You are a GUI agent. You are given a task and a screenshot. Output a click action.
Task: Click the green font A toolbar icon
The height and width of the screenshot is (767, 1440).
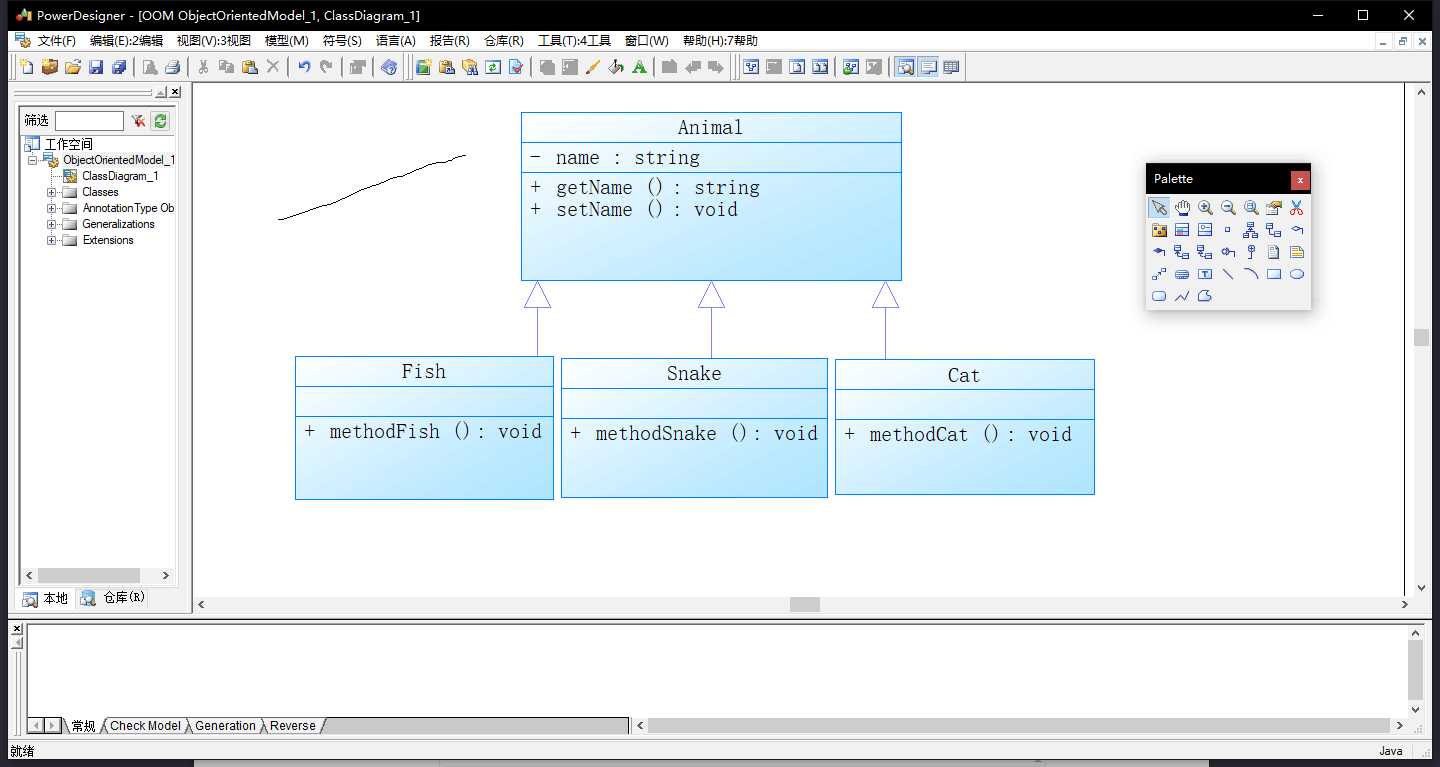coord(639,67)
